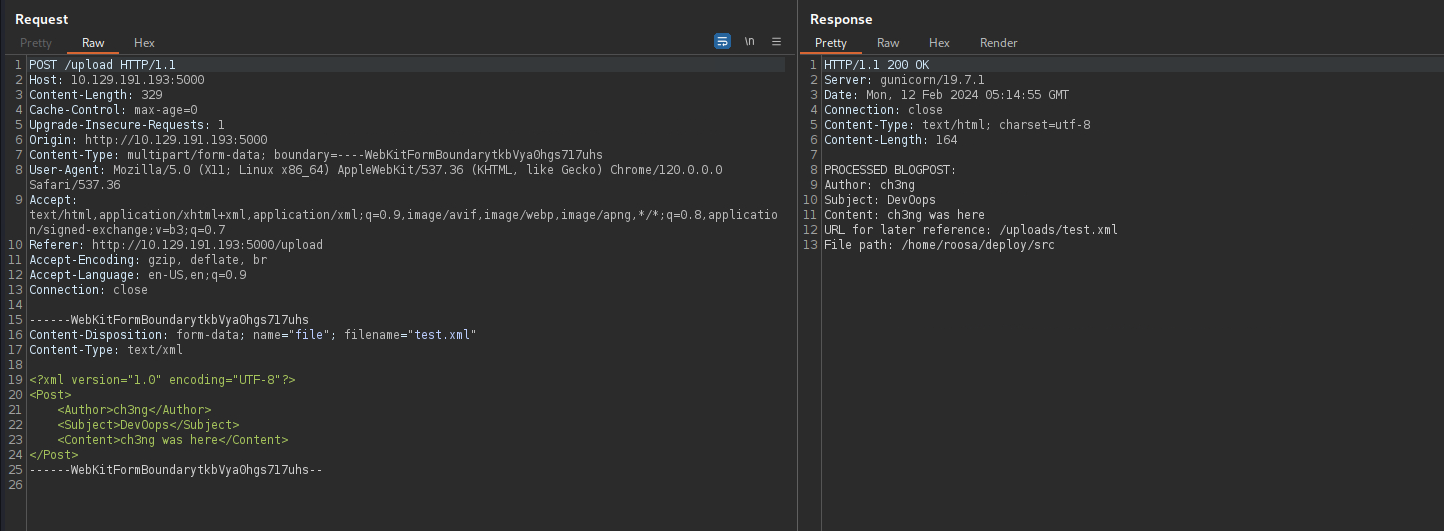Click the 'Accept-Language: en-US,en;q=0.9' header
This screenshot has height=531, width=1444.
[138, 275]
